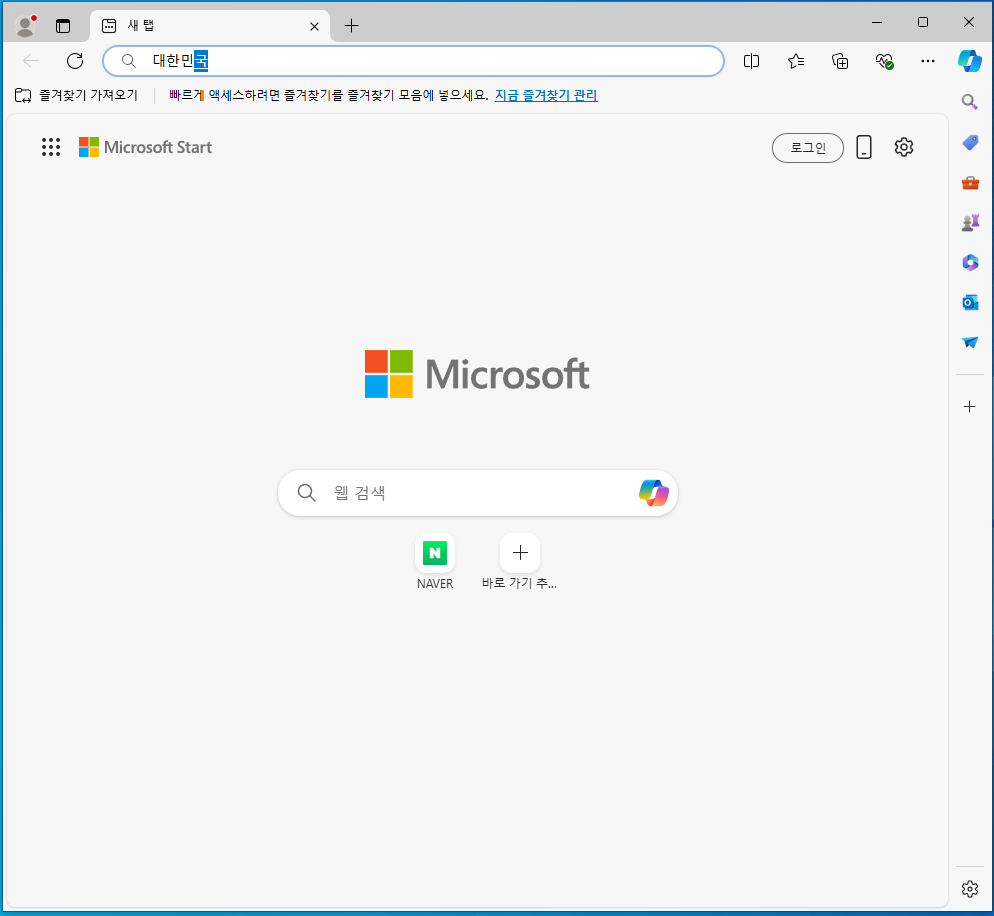994x916 pixels.
Task: Click the 로그인 button
Action: tap(808, 148)
